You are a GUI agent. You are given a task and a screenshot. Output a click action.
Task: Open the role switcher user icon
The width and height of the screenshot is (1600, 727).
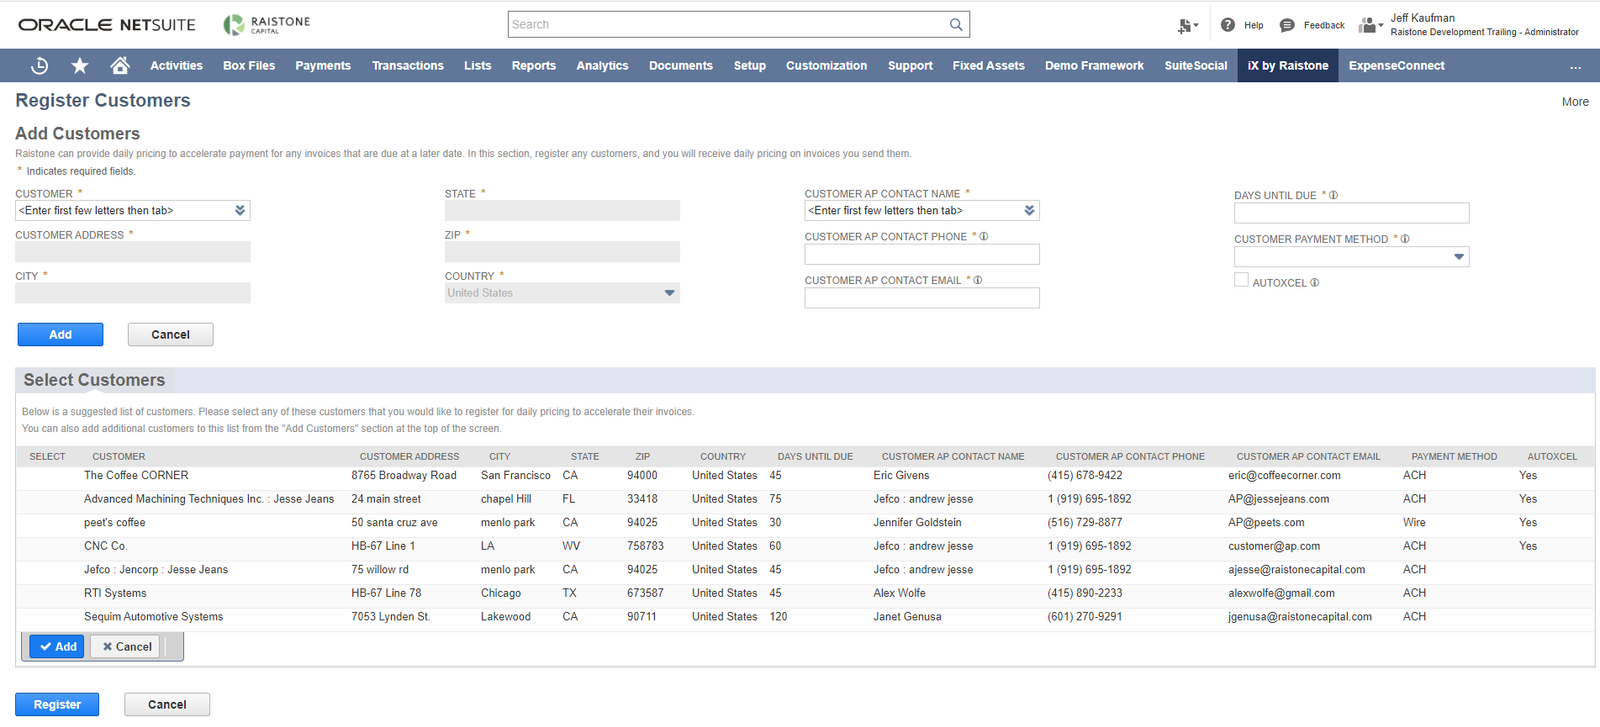[x=1369, y=25]
